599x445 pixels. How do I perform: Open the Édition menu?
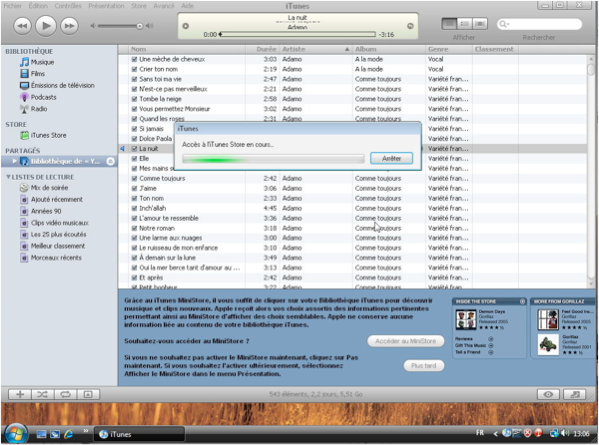[38, 6]
